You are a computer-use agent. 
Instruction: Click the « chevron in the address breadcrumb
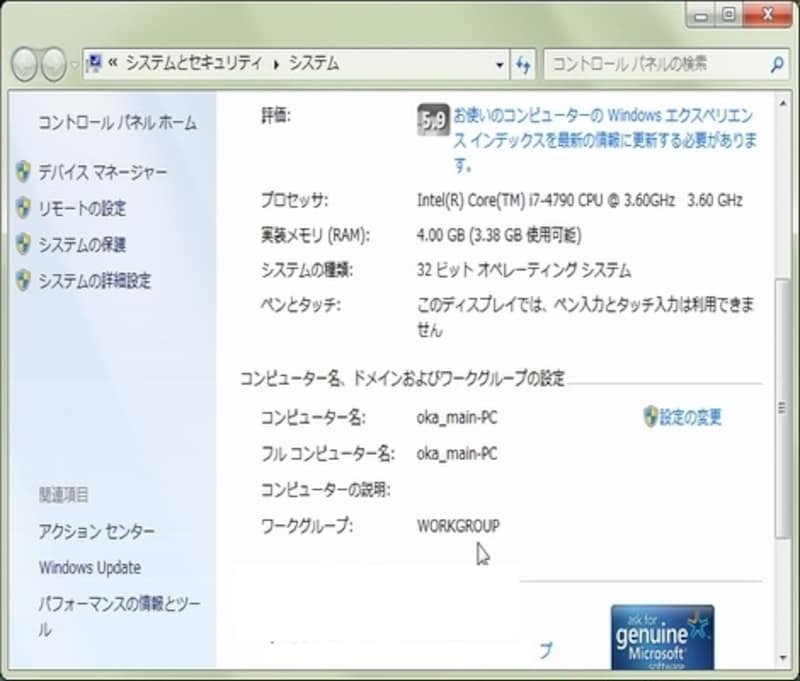point(113,63)
